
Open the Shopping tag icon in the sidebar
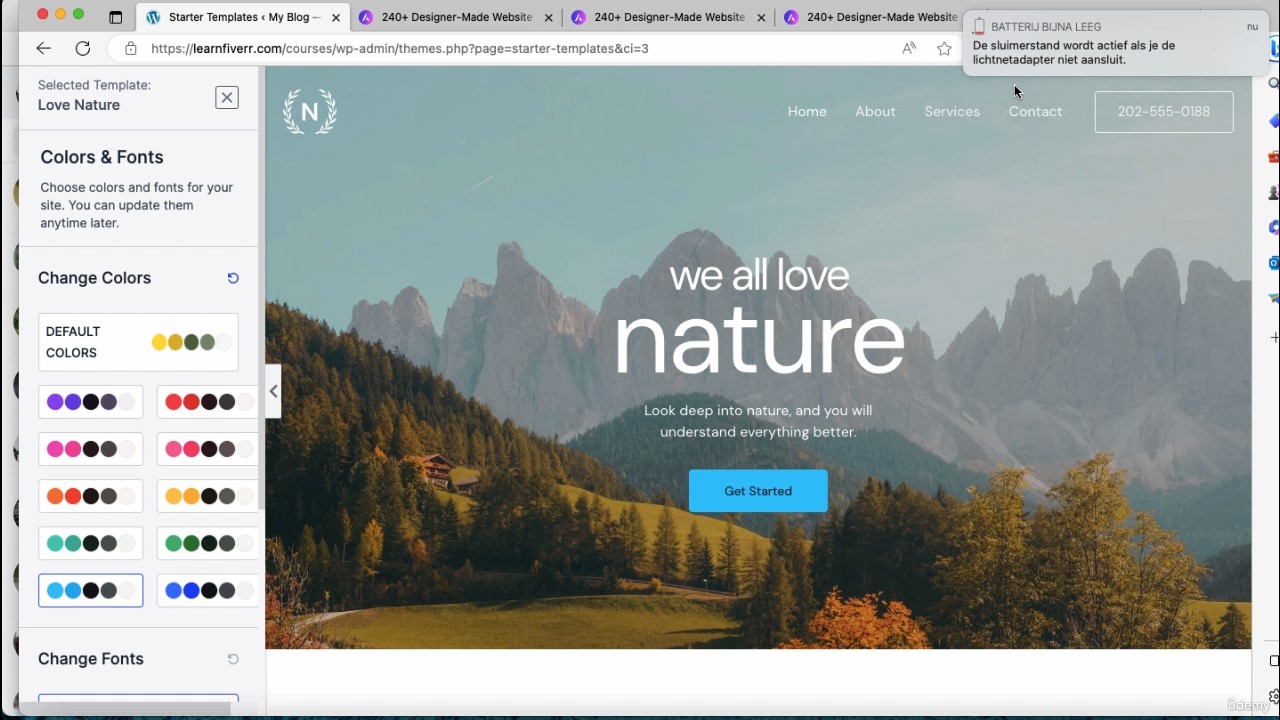pyautogui.click(x=1274, y=121)
